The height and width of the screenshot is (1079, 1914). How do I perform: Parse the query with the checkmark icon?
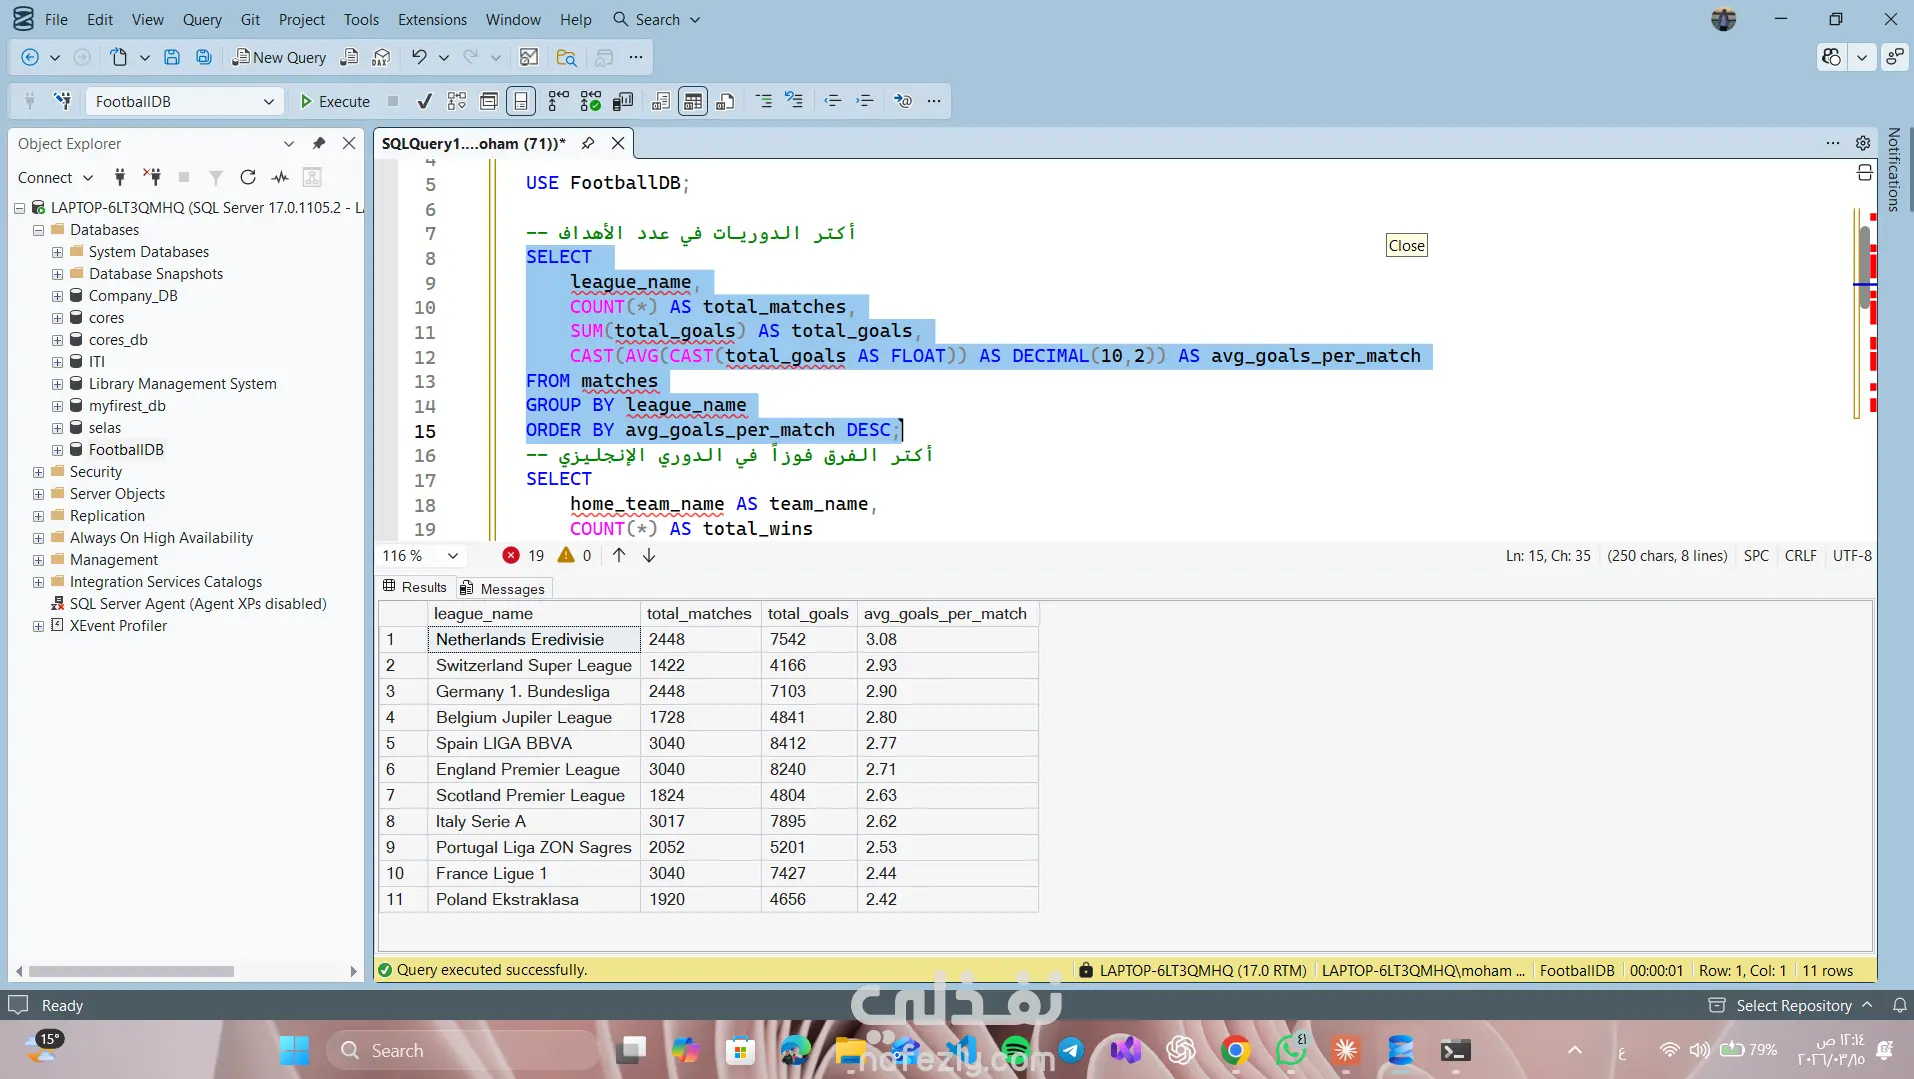tap(424, 101)
